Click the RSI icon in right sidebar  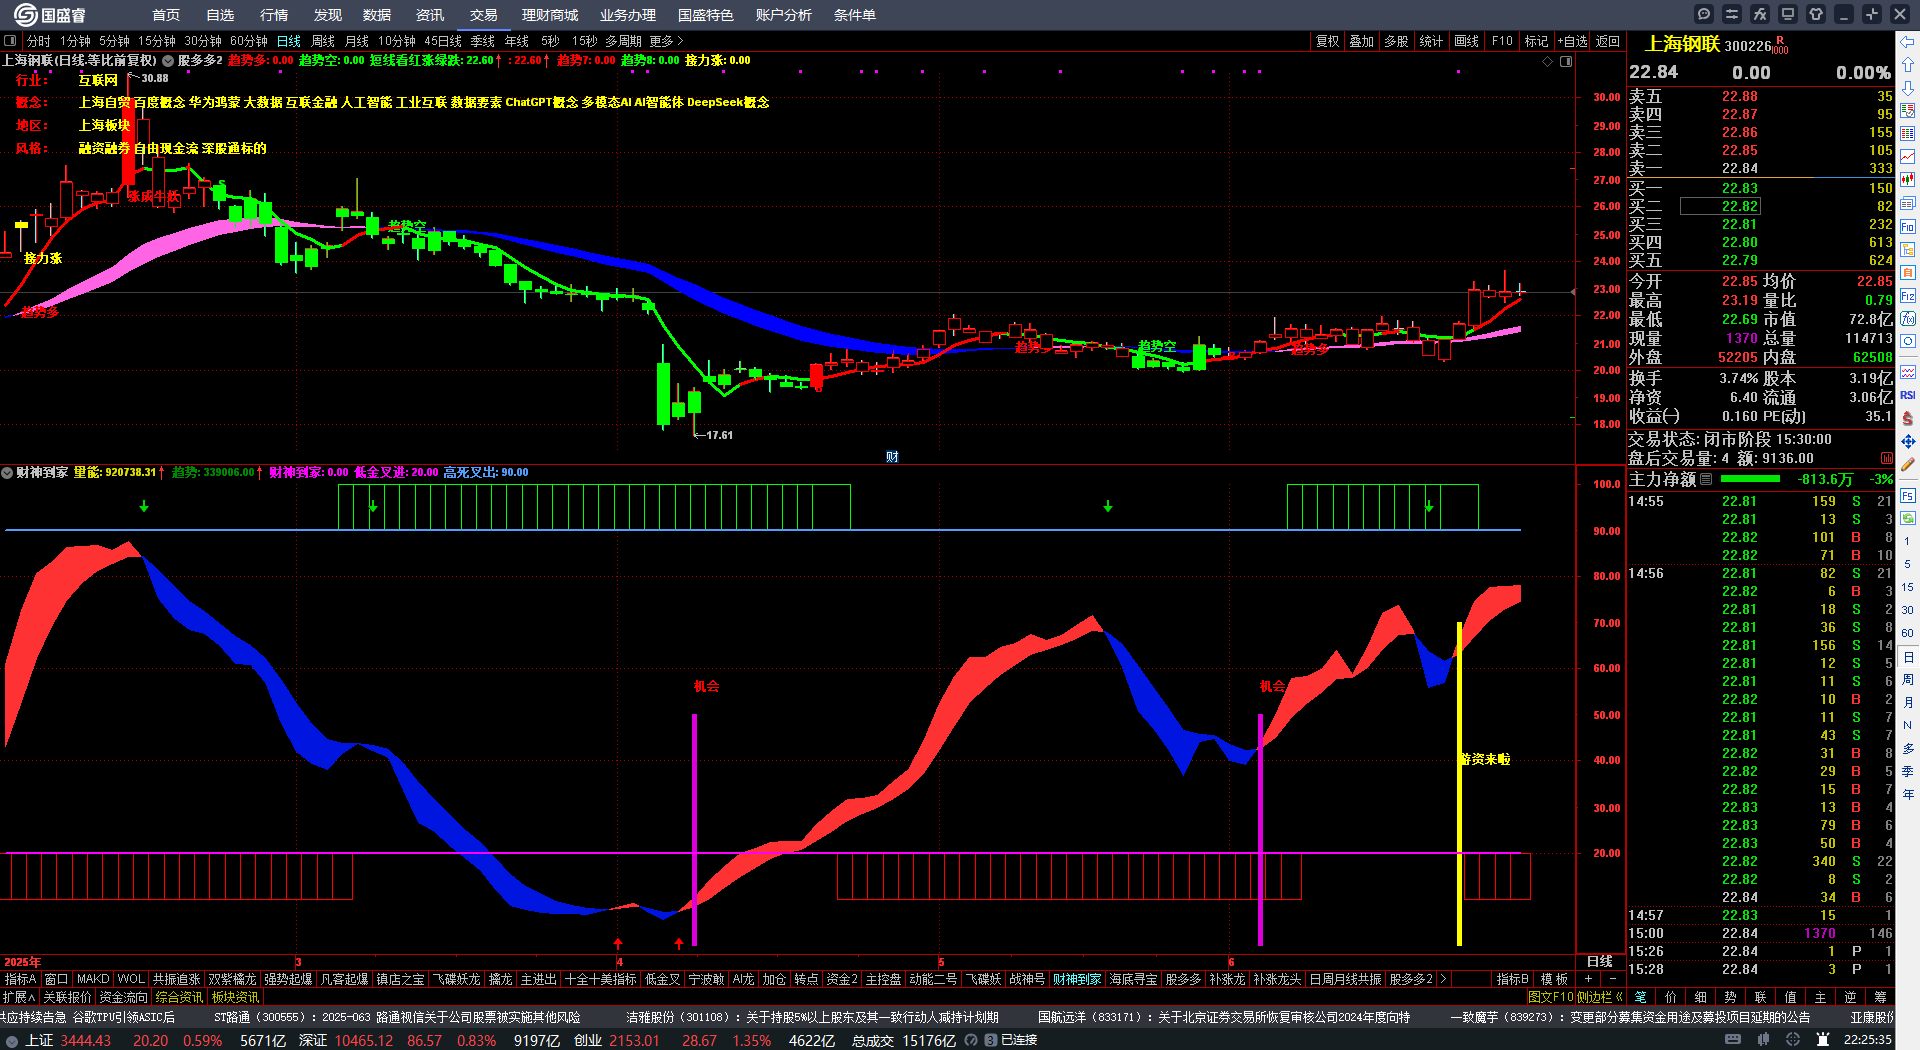tap(1908, 395)
